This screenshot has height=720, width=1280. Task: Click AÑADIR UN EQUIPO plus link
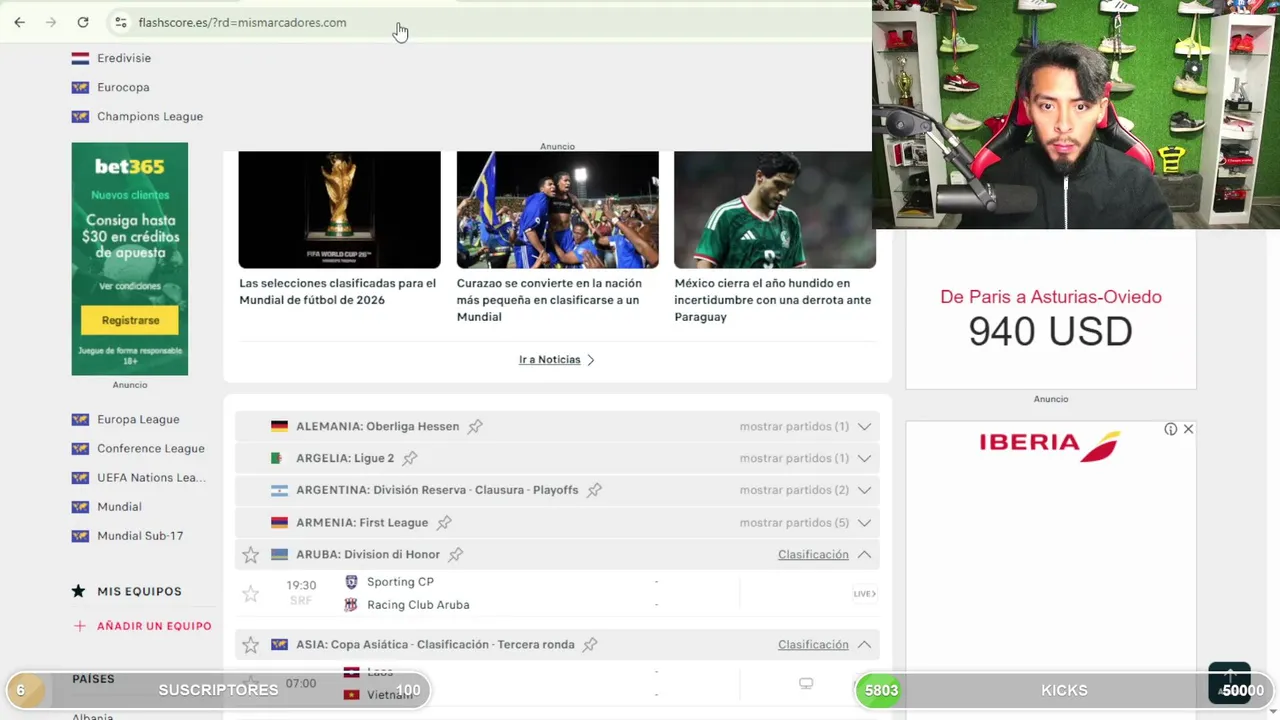pyautogui.click(x=142, y=626)
